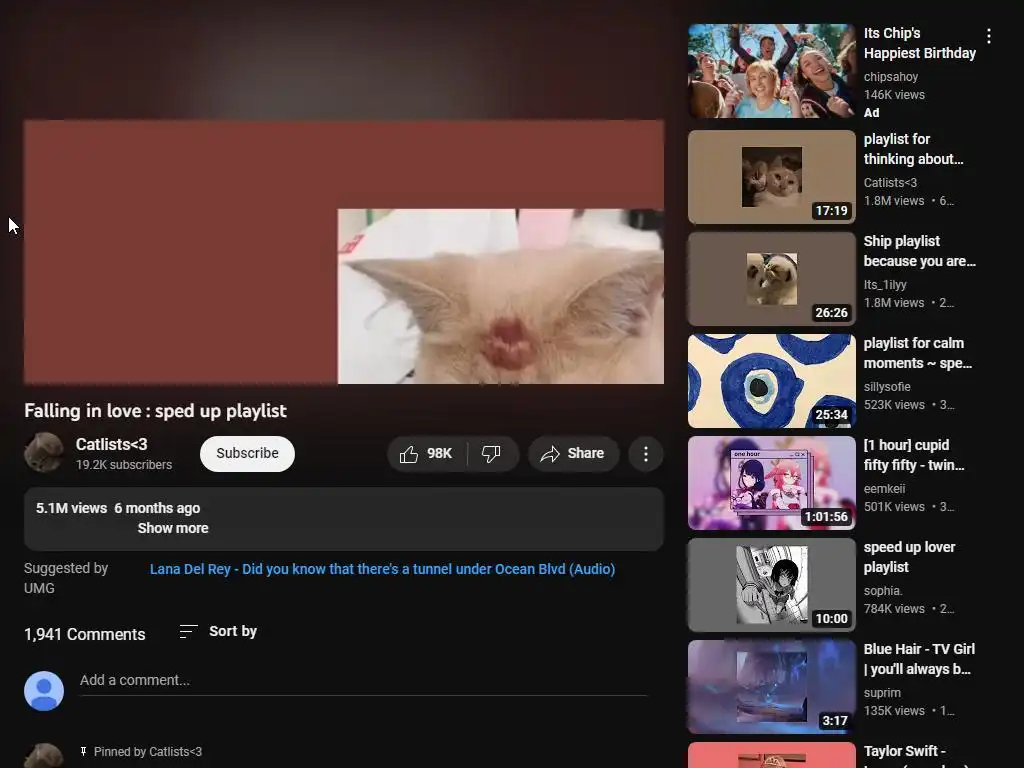1024x768 pixels.
Task: Open Catlists<3 channel name link
Action: (x=112, y=444)
